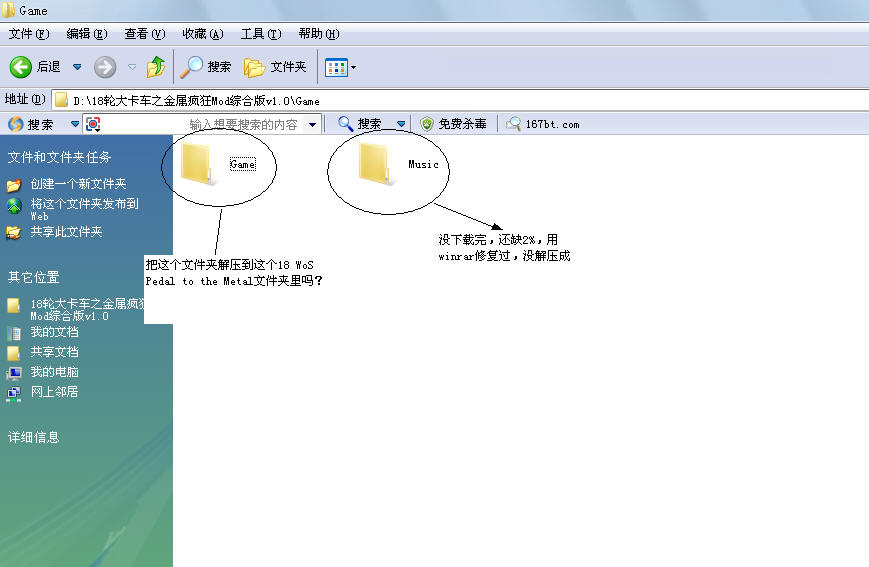Click the new folder icon in tasks pane
This screenshot has width=869, height=567.
tap(14, 185)
